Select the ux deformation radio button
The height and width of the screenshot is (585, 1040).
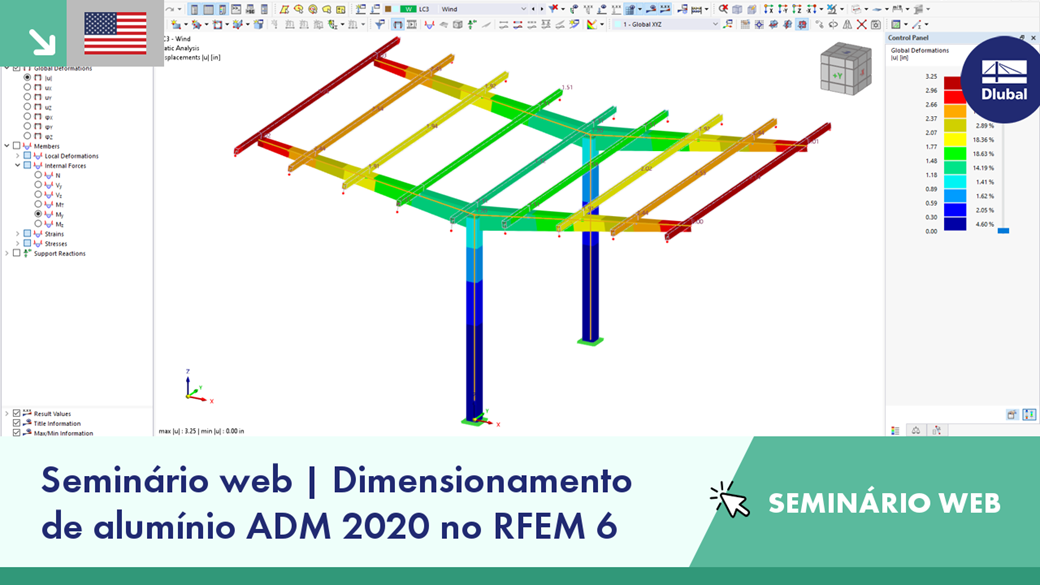tap(27, 87)
